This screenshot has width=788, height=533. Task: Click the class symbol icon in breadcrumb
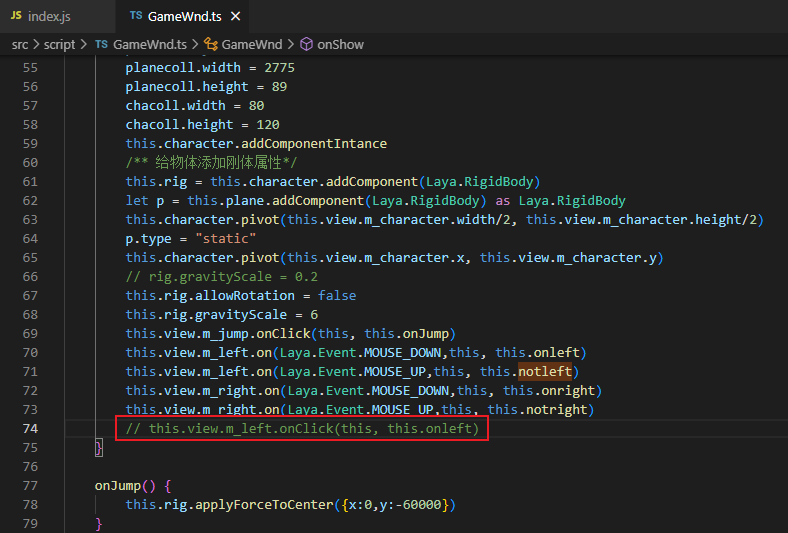click(211, 44)
